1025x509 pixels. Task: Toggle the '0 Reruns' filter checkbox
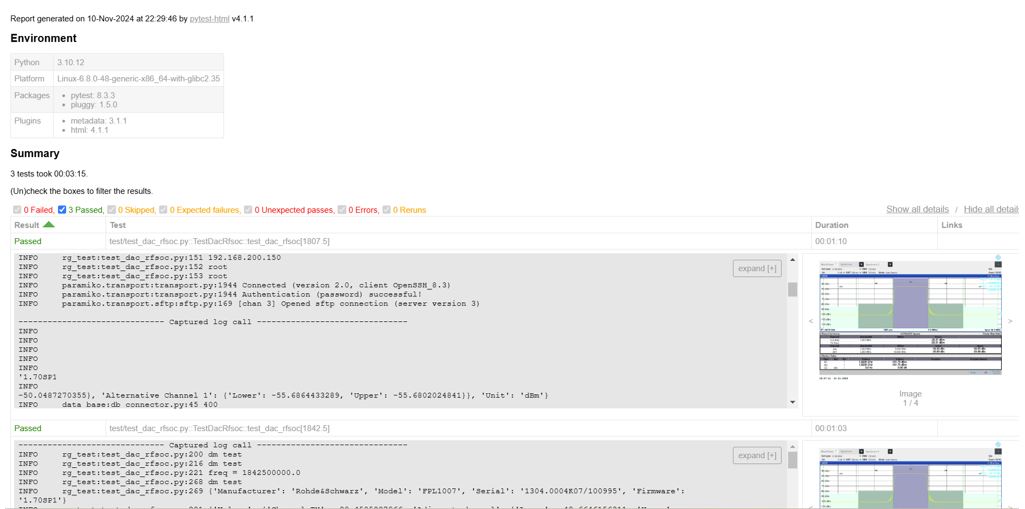[x=386, y=210]
